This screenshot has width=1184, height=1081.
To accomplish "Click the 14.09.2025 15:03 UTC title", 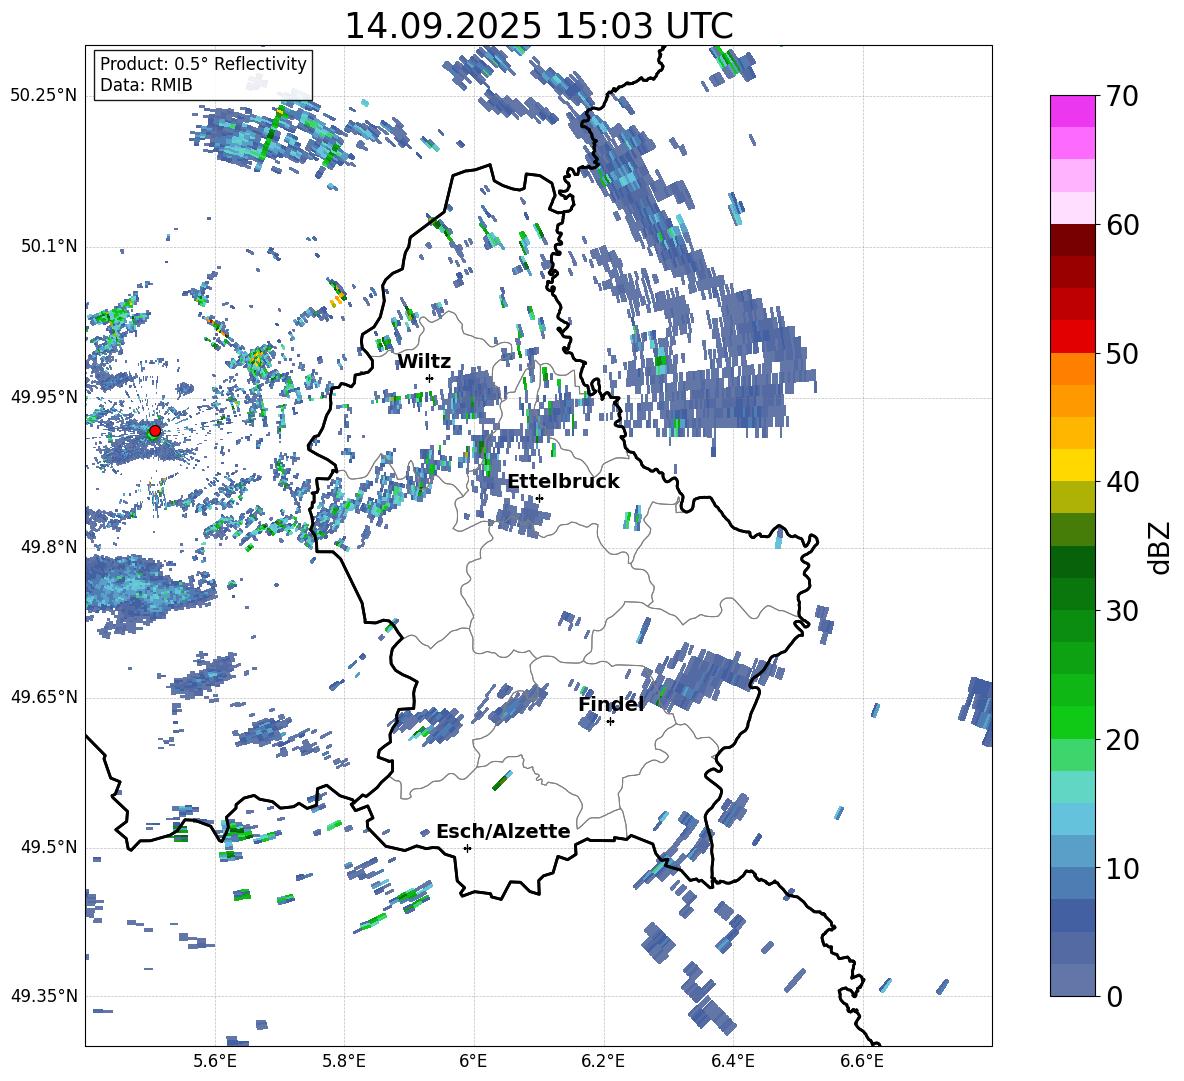I will (539, 26).
